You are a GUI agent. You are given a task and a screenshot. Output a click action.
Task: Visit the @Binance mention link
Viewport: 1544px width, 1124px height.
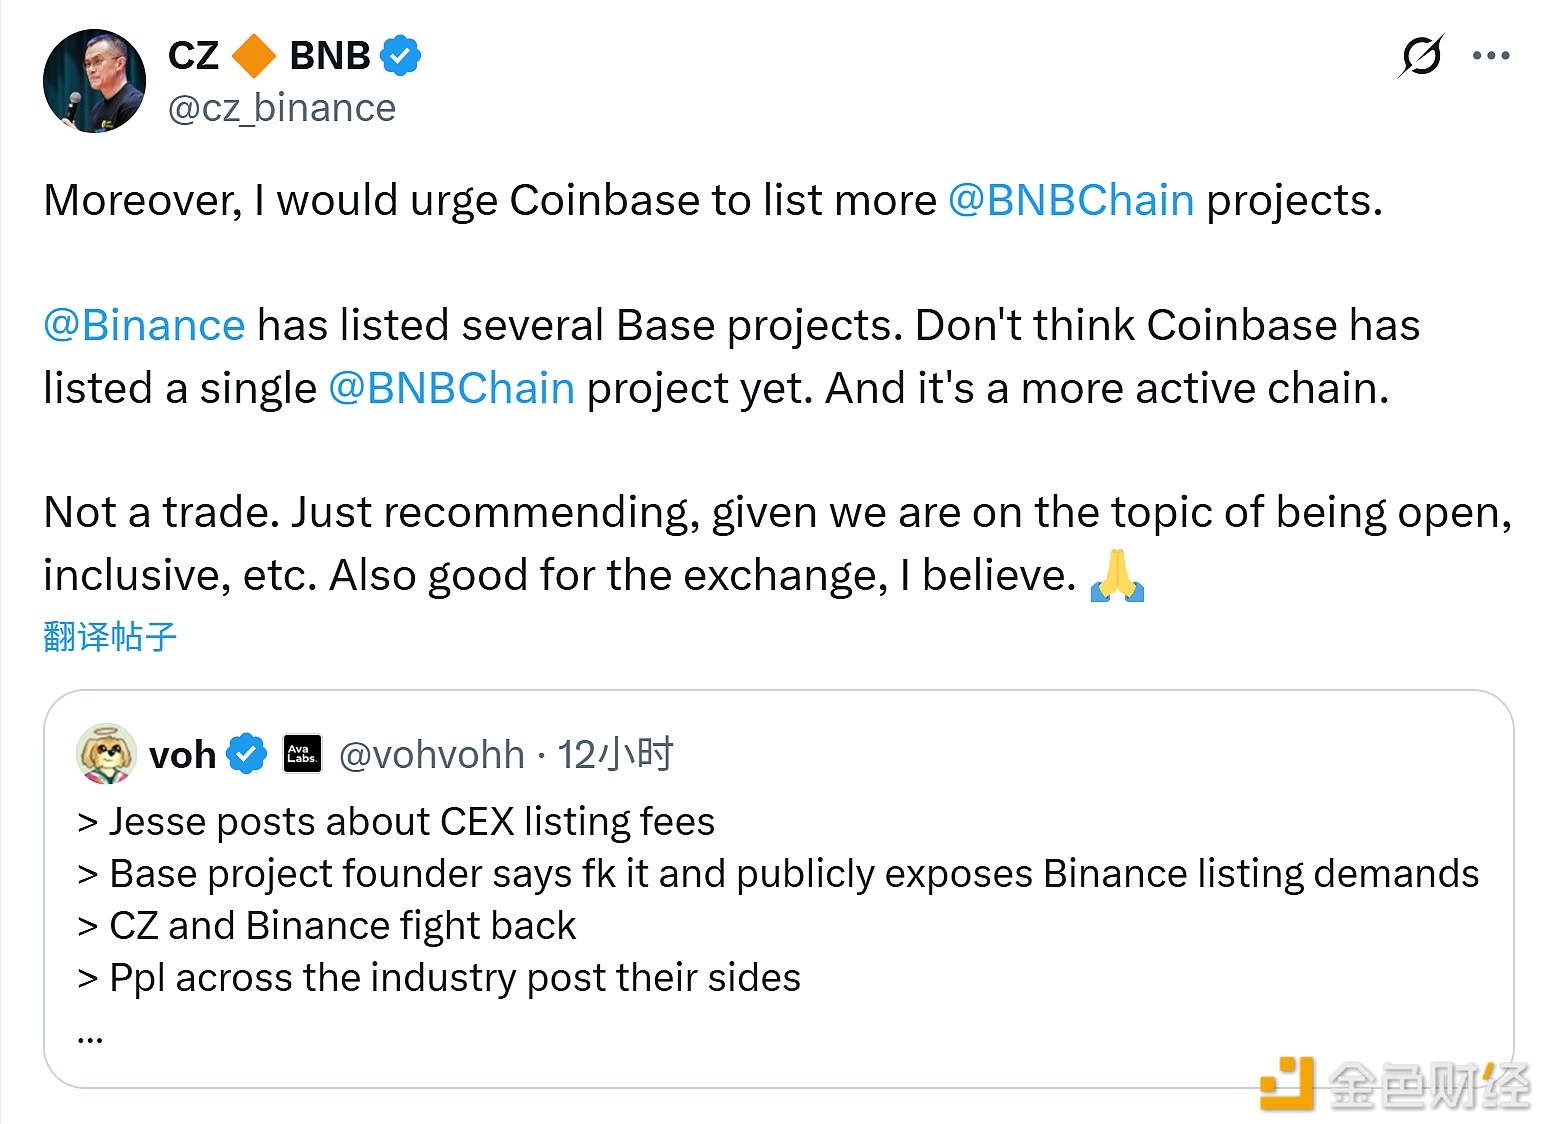[144, 326]
